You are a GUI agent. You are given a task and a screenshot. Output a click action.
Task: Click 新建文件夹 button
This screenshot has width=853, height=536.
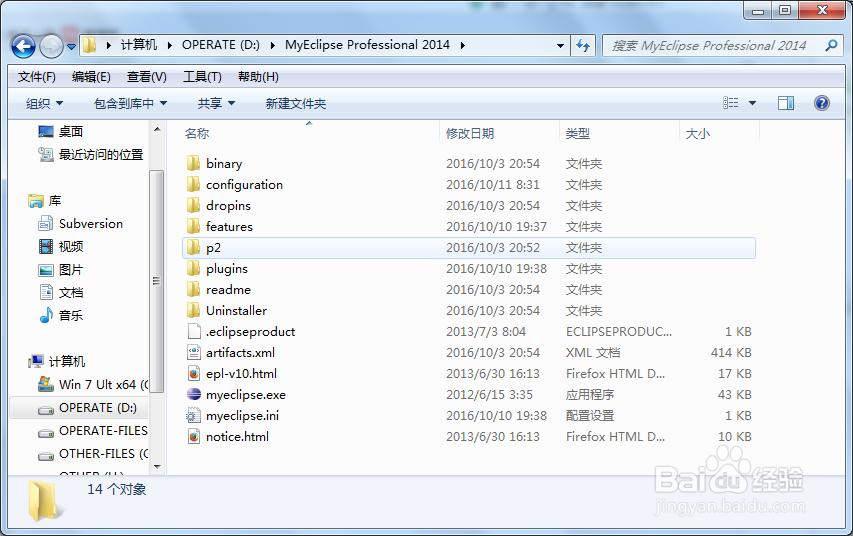coord(295,103)
